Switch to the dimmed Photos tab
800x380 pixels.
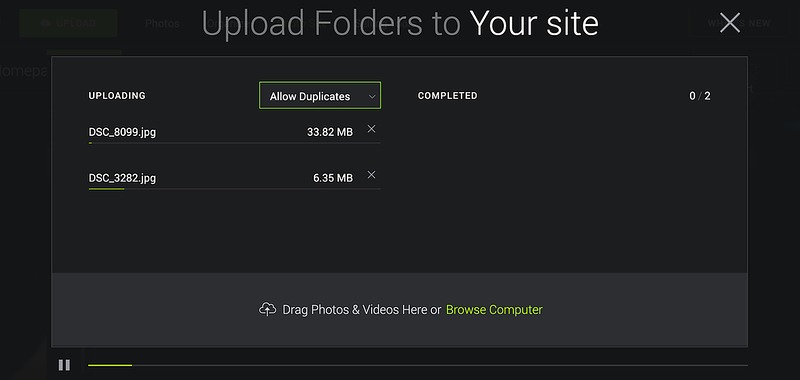pyautogui.click(x=162, y=23)
